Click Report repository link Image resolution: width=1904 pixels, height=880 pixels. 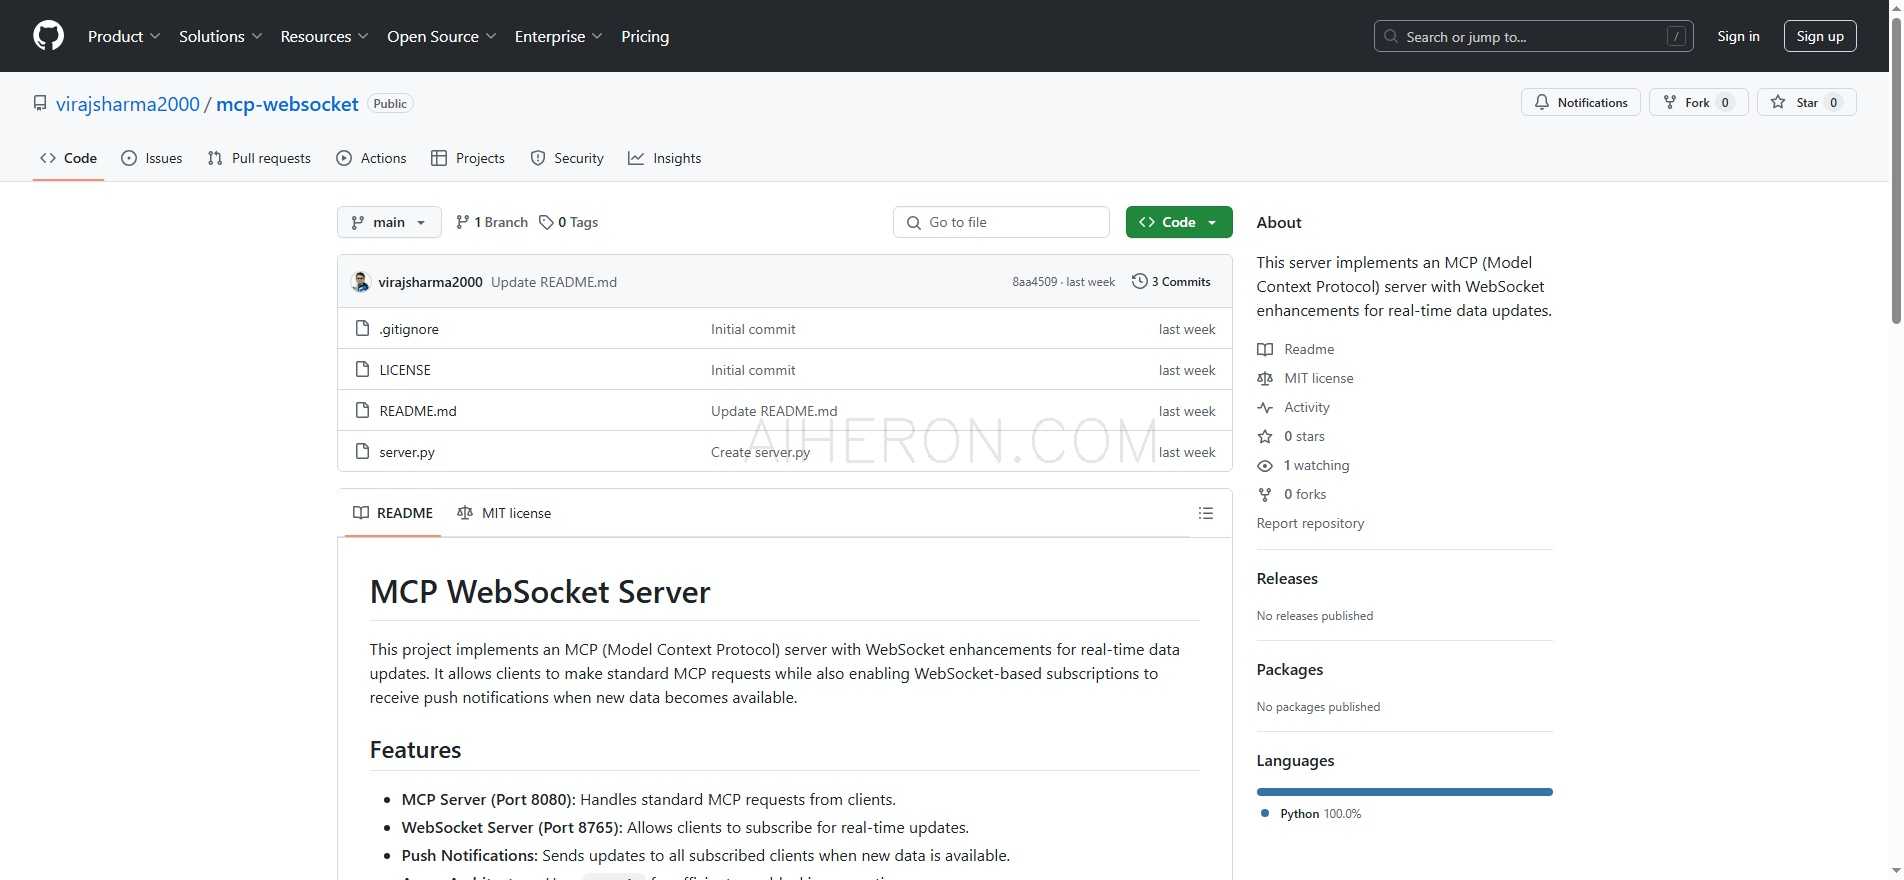pyautogui.click(x=1310, y=523)
